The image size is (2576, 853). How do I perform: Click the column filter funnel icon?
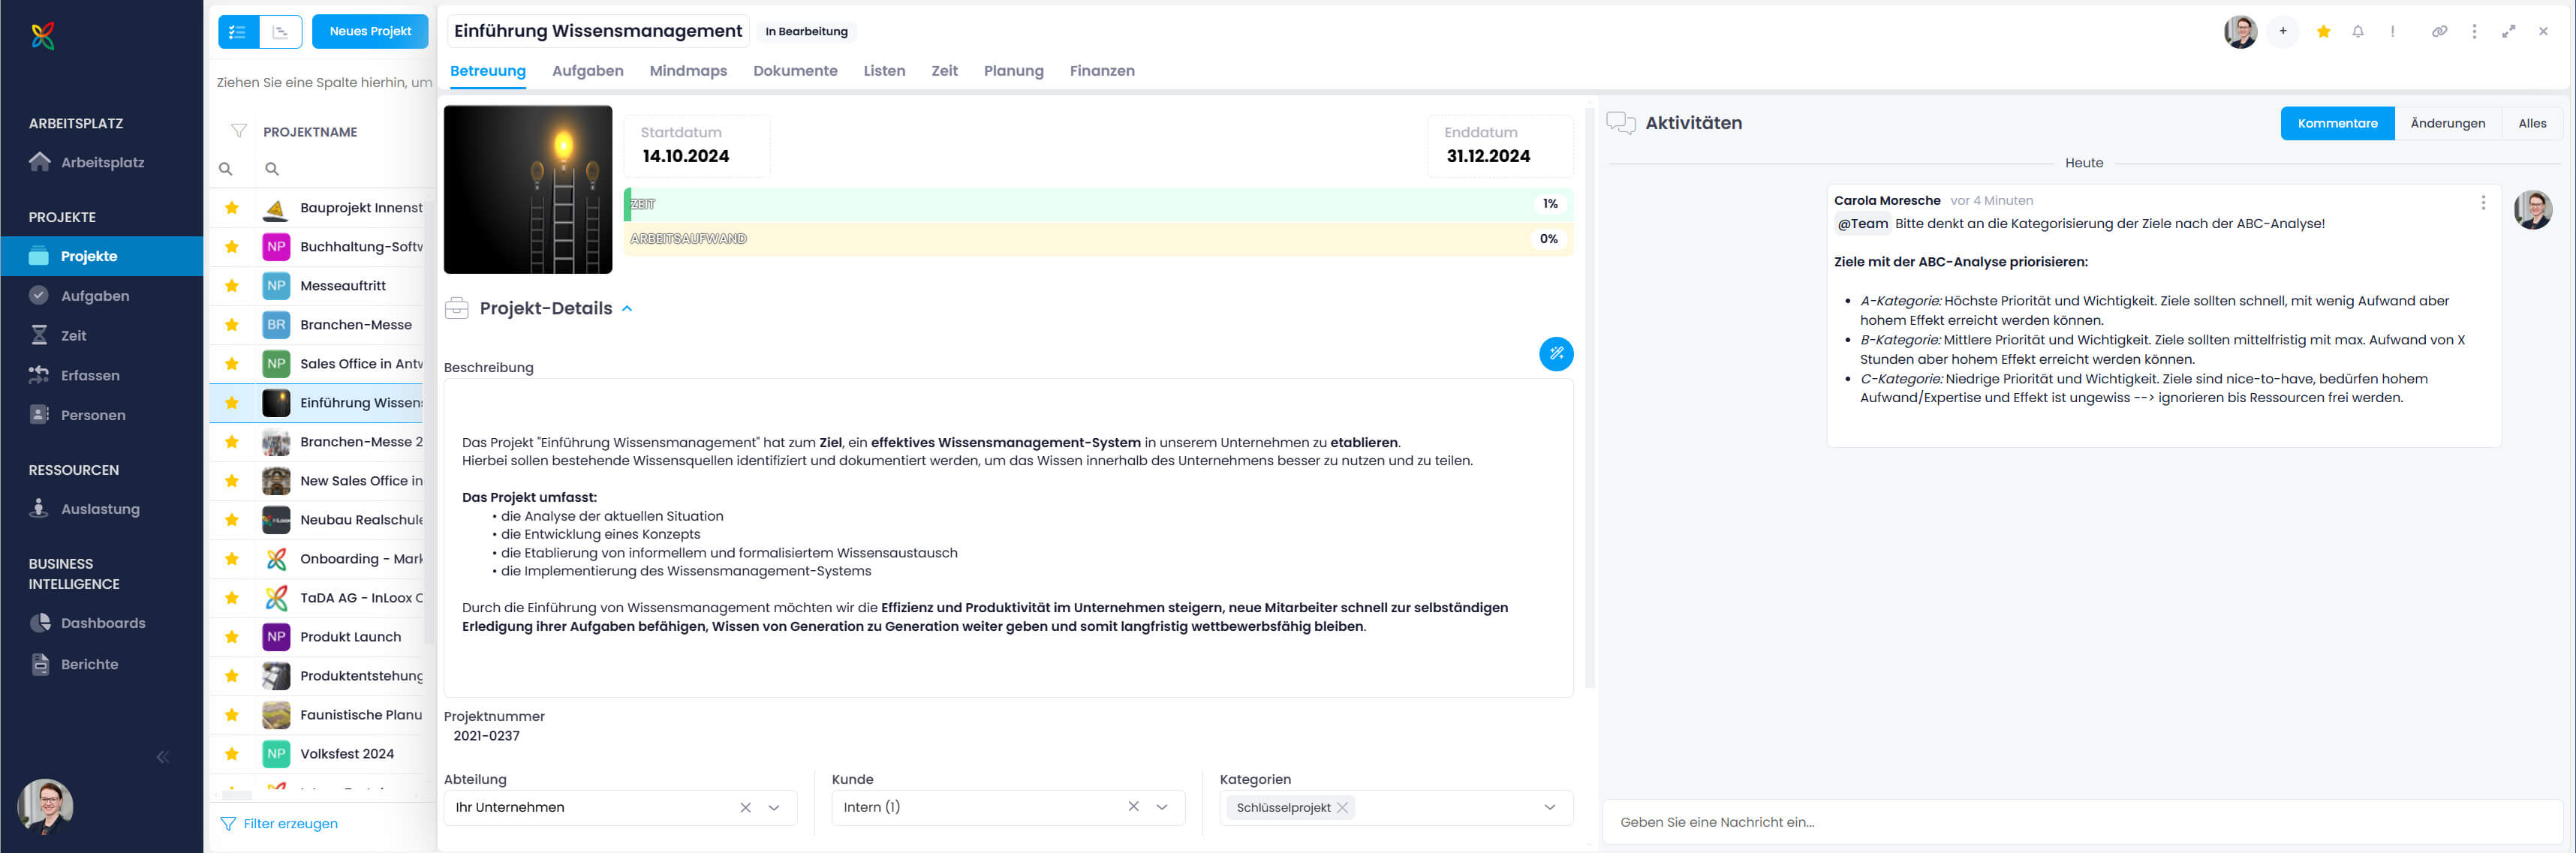(239, 131)
